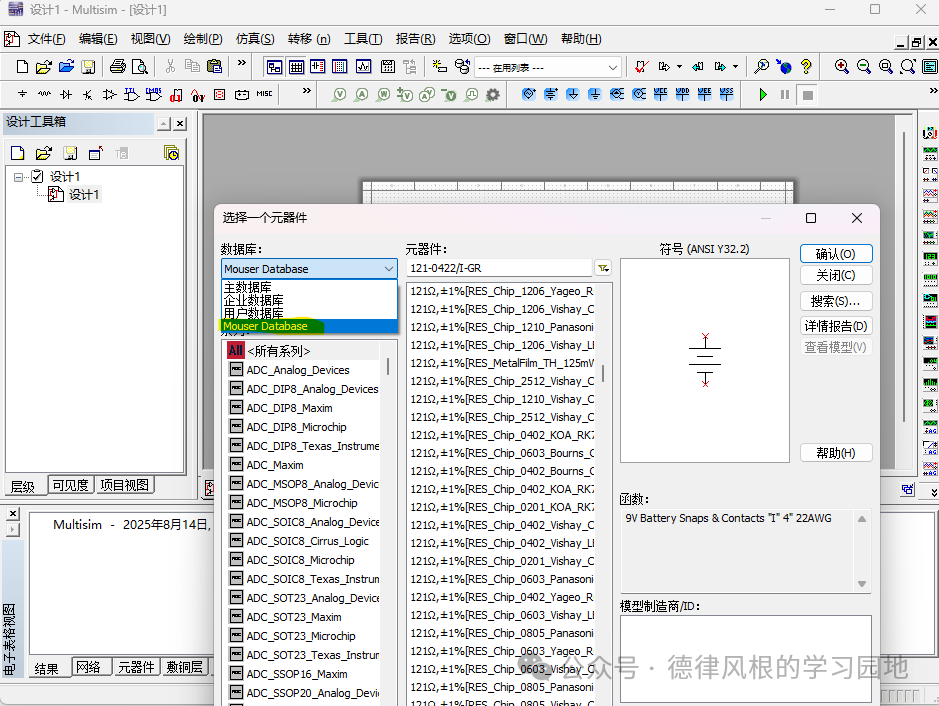Select highlighted Mouser Database option
939x706 pixels.
pyautogui.click(x=309, y=326)
